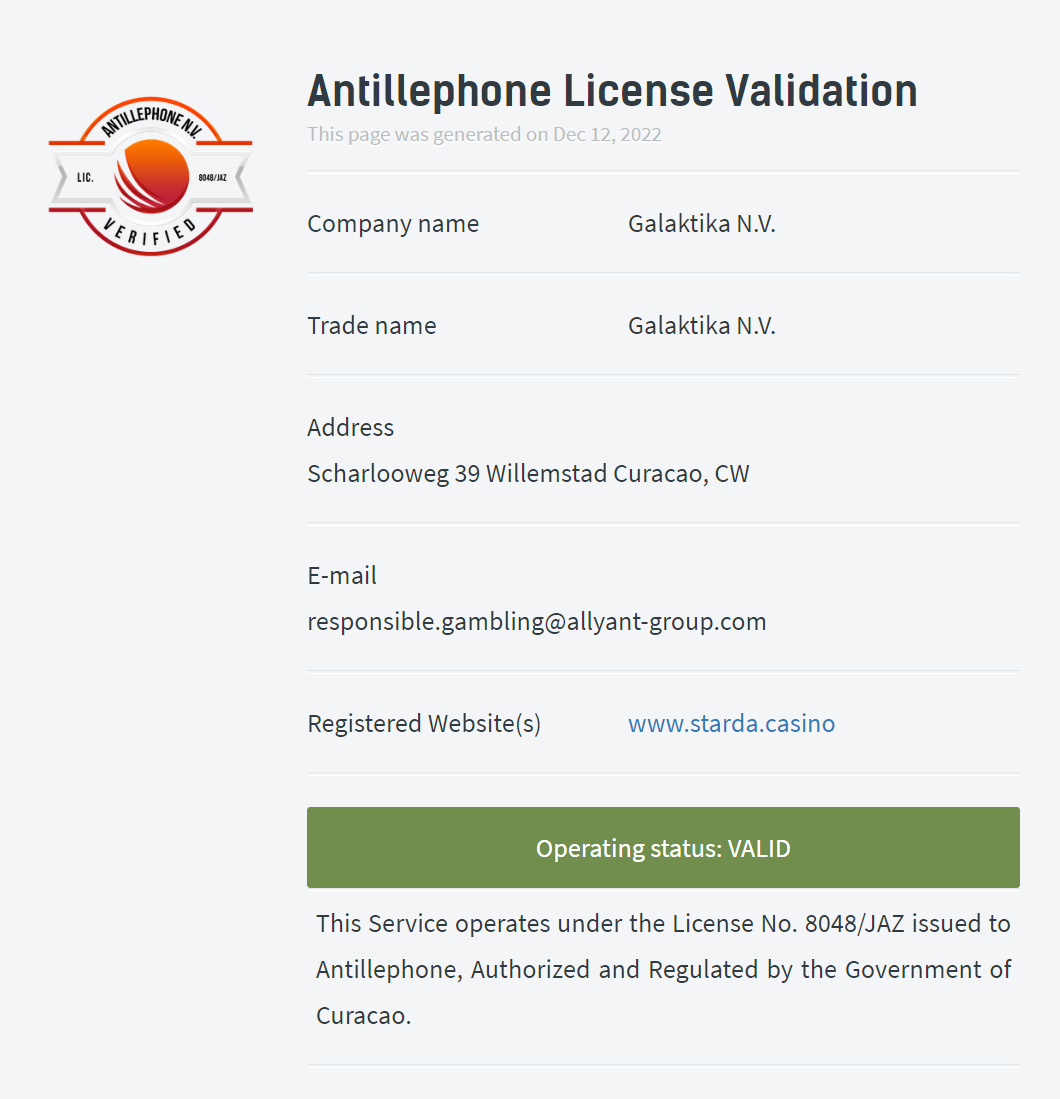Click Galaktika N.V. company name value
This screenshot has width=1060, height=1099.
pos(702,224)
